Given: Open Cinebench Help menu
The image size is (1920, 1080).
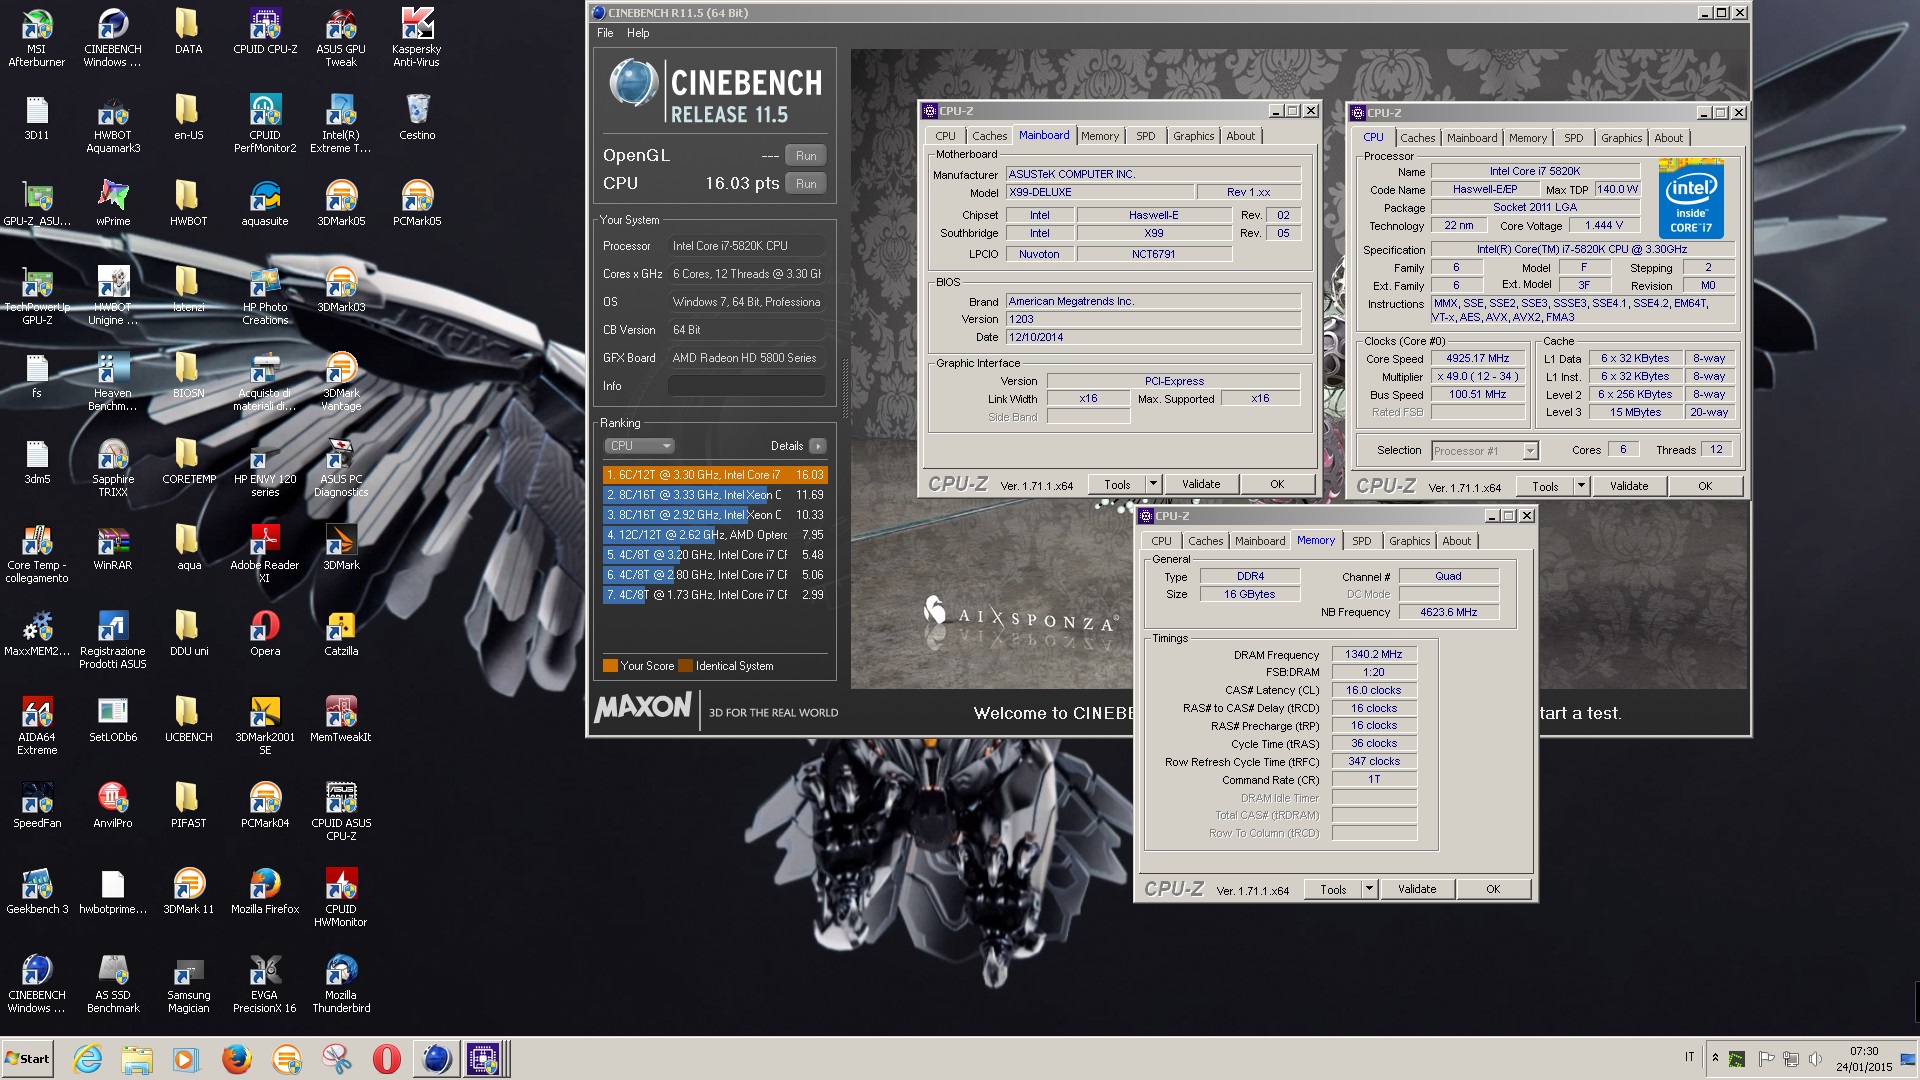Looking at the screenshot, I should 638,33.
